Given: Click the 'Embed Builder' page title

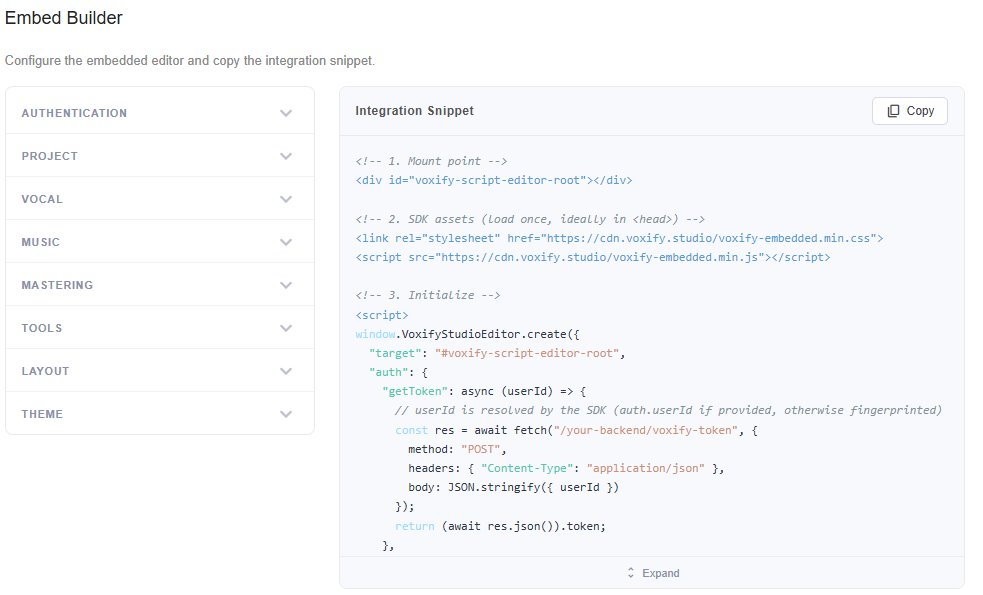Looking at the screenshot, I should point(64,18).
